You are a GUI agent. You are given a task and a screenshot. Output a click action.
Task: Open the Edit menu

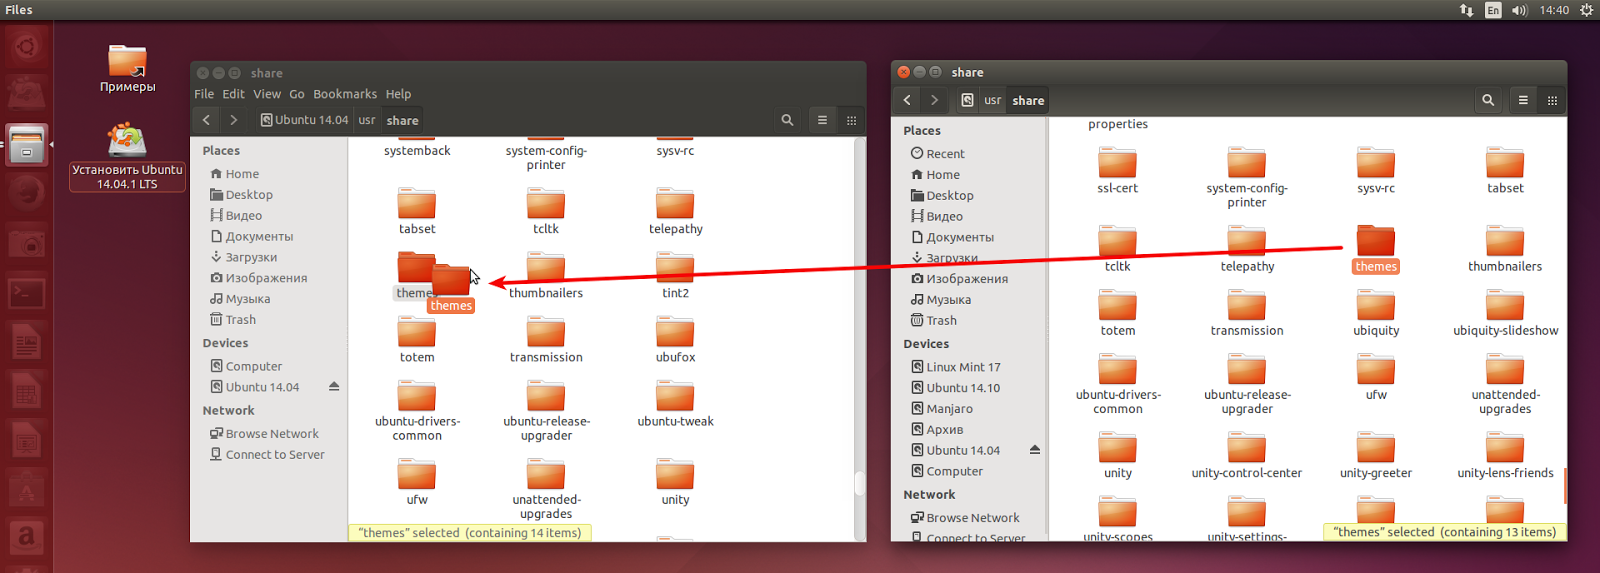coord(233,94)
